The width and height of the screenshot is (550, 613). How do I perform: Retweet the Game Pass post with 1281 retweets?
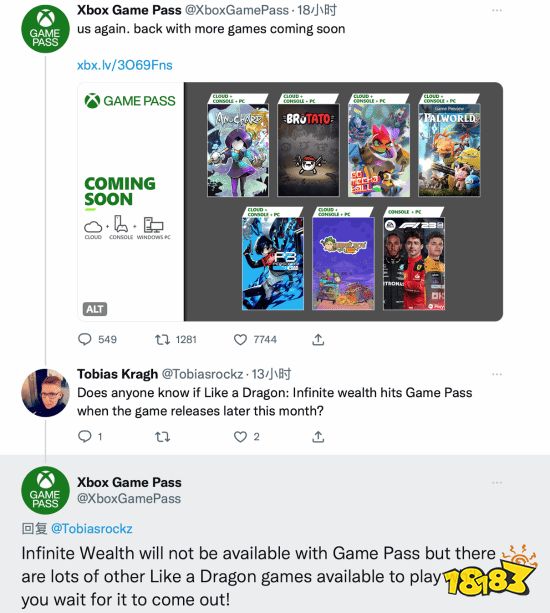pos(162,339)
